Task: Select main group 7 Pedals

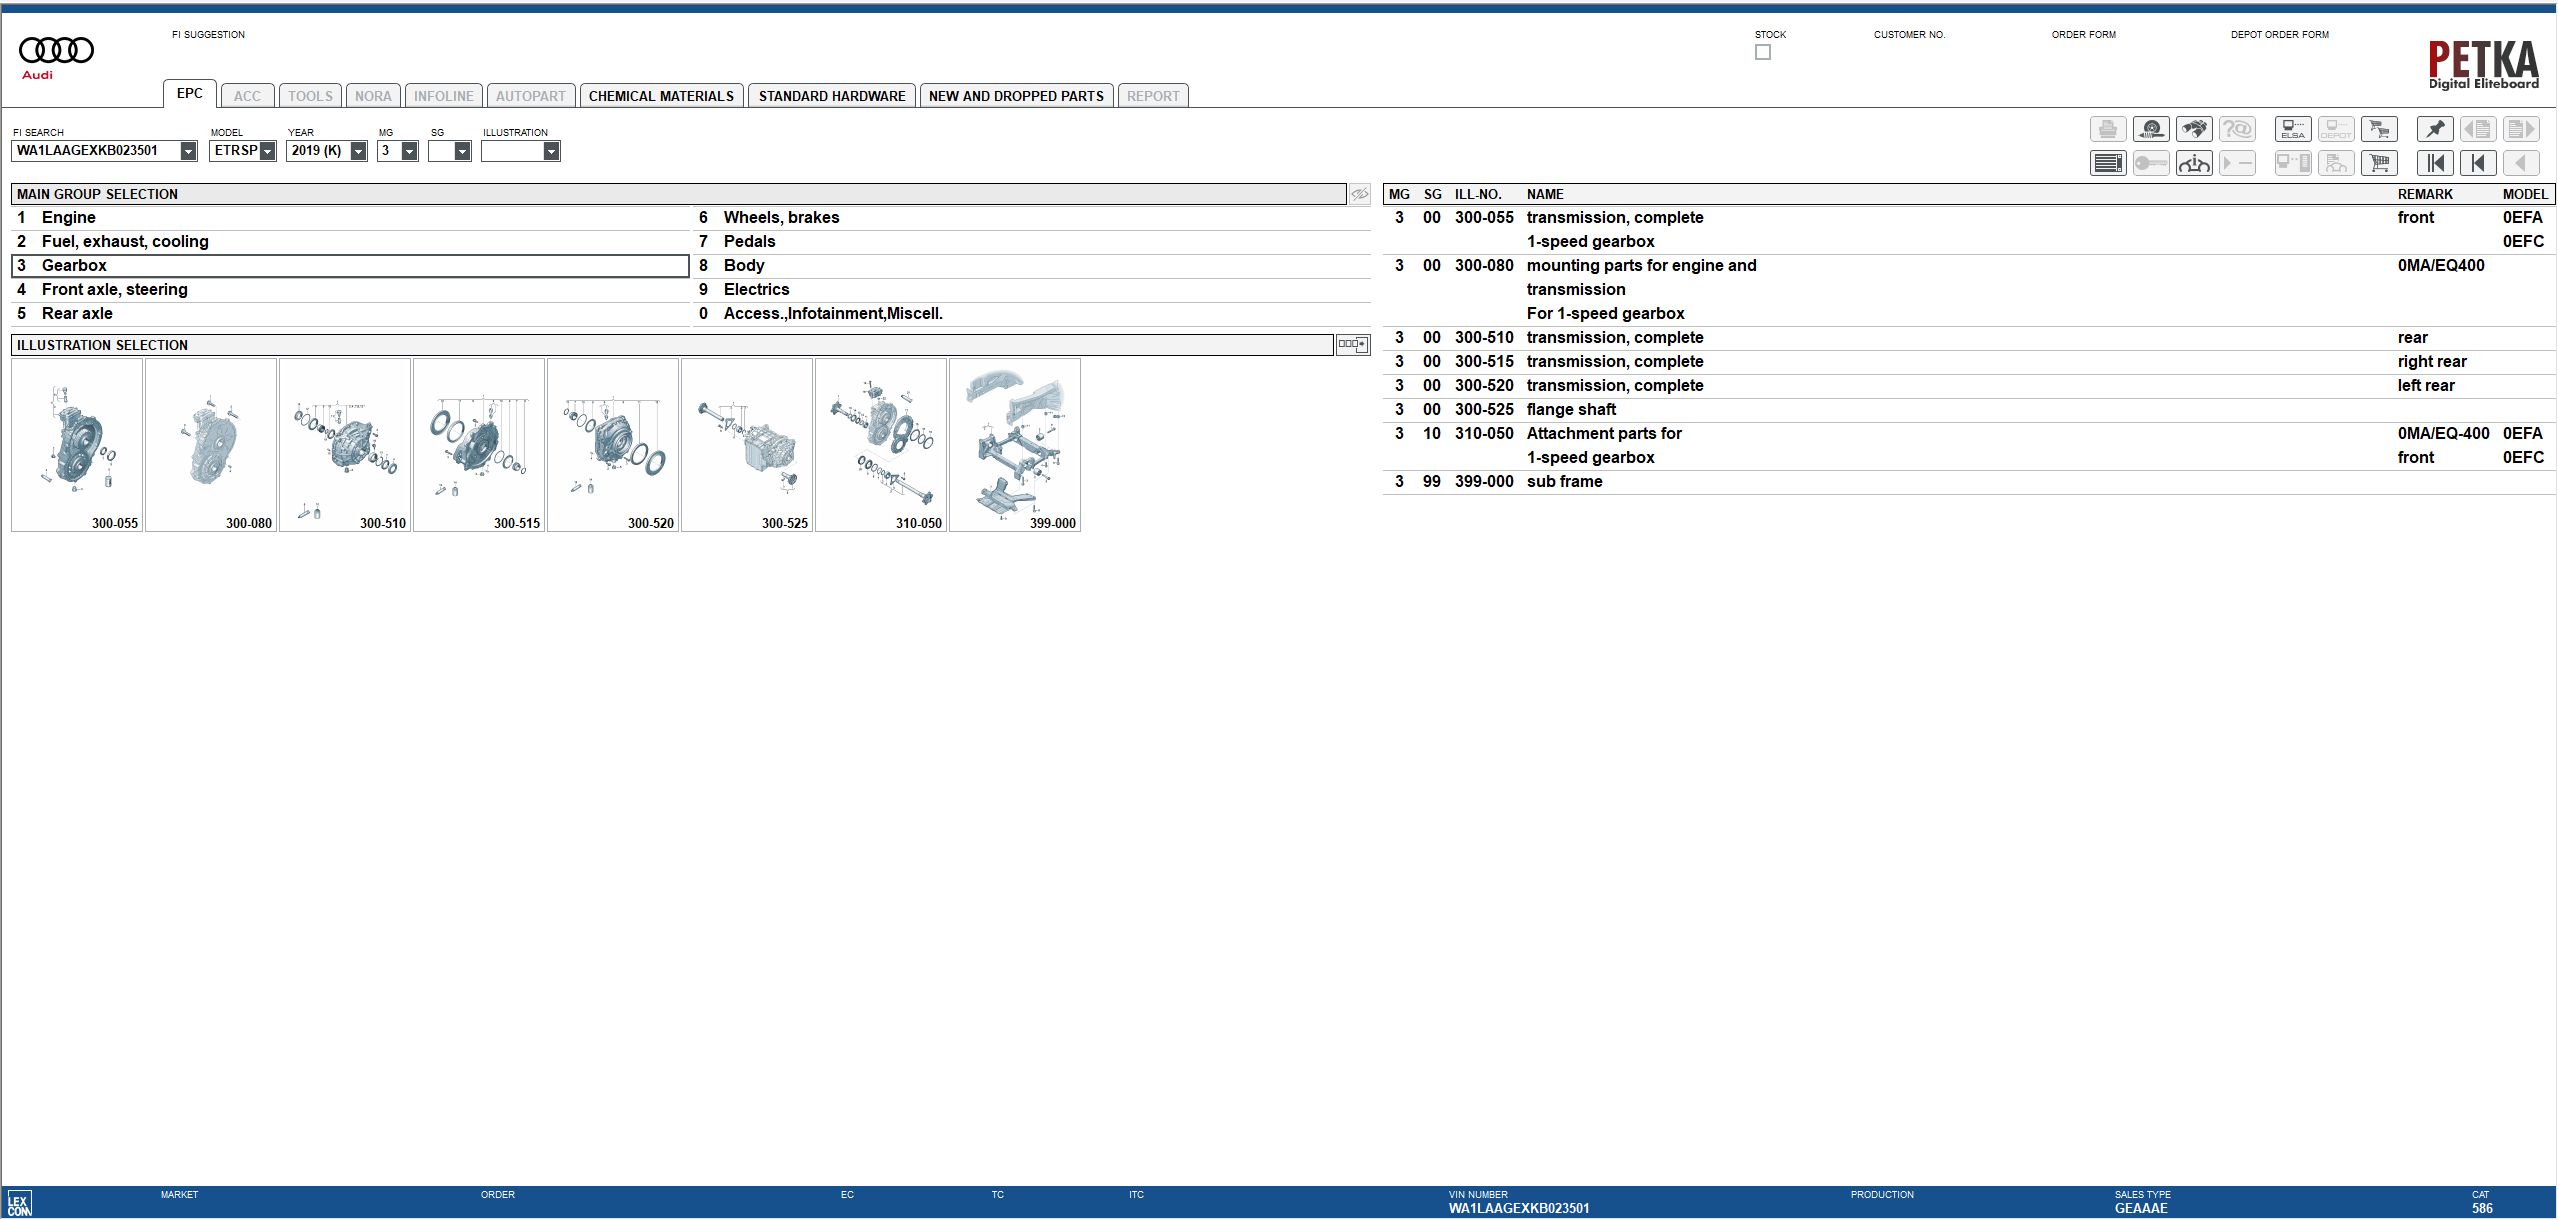Action: [1032, 242]
